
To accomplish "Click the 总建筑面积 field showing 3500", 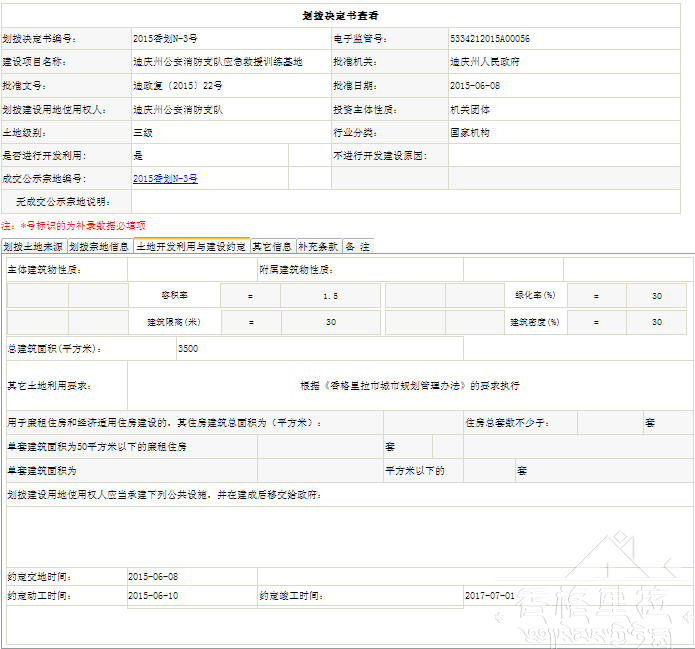I will [x=318, y=349].
